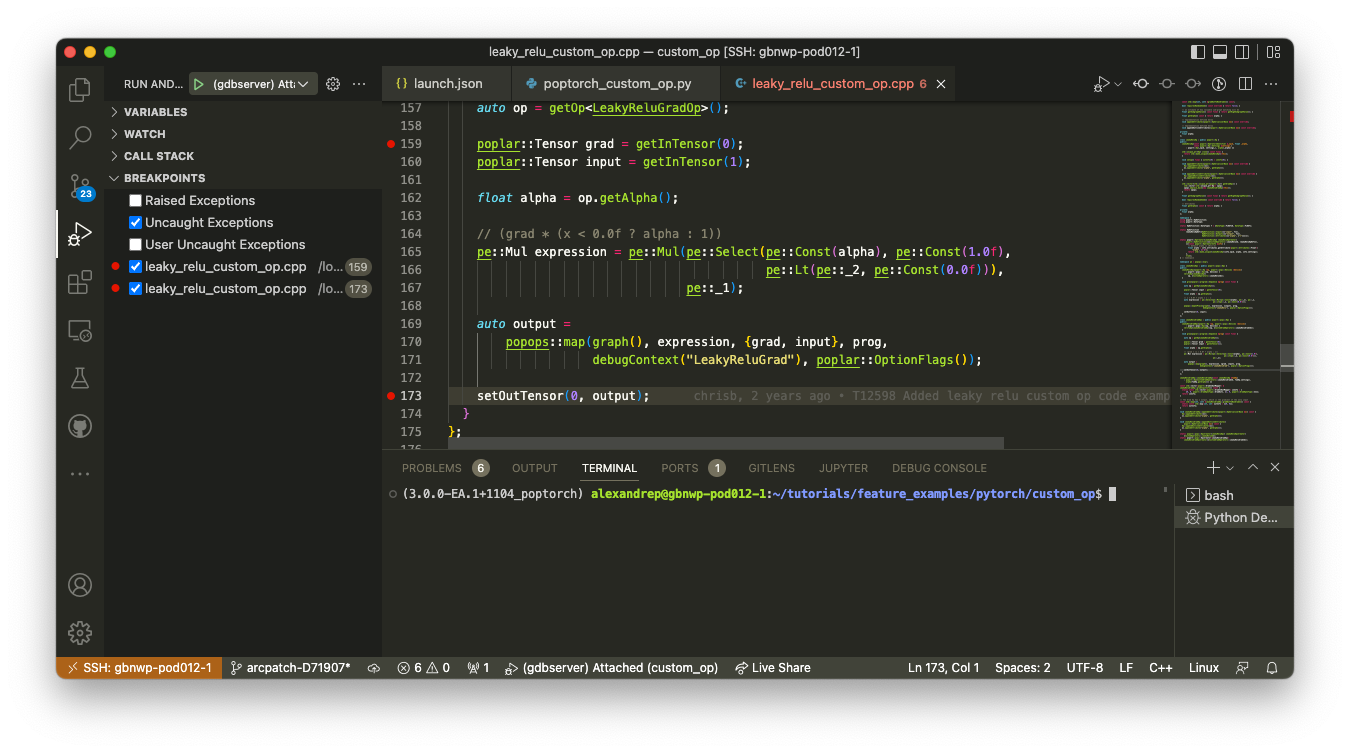1350x753 pixels.
Task: Click the errors and warnings indicator in status bar
Action: coord(423,667)
